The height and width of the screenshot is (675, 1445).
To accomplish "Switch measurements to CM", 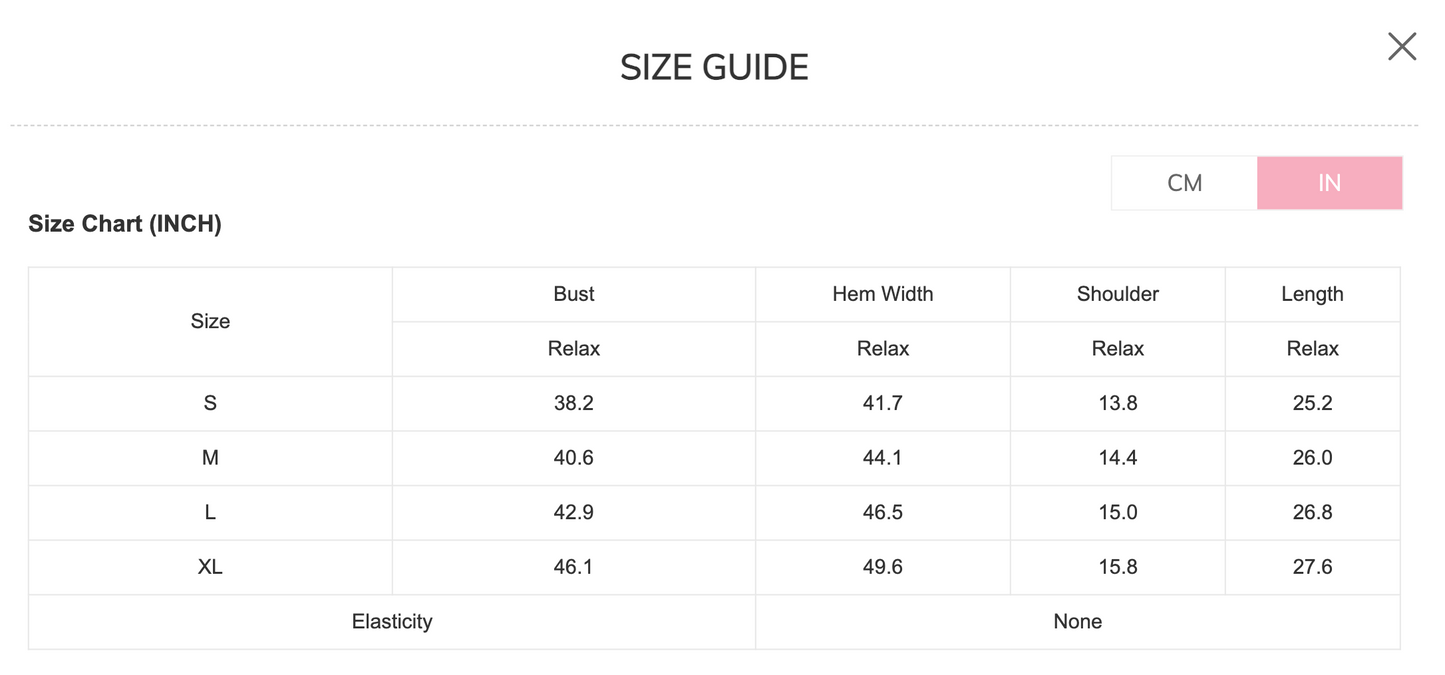I will (x=1184, y=183).
